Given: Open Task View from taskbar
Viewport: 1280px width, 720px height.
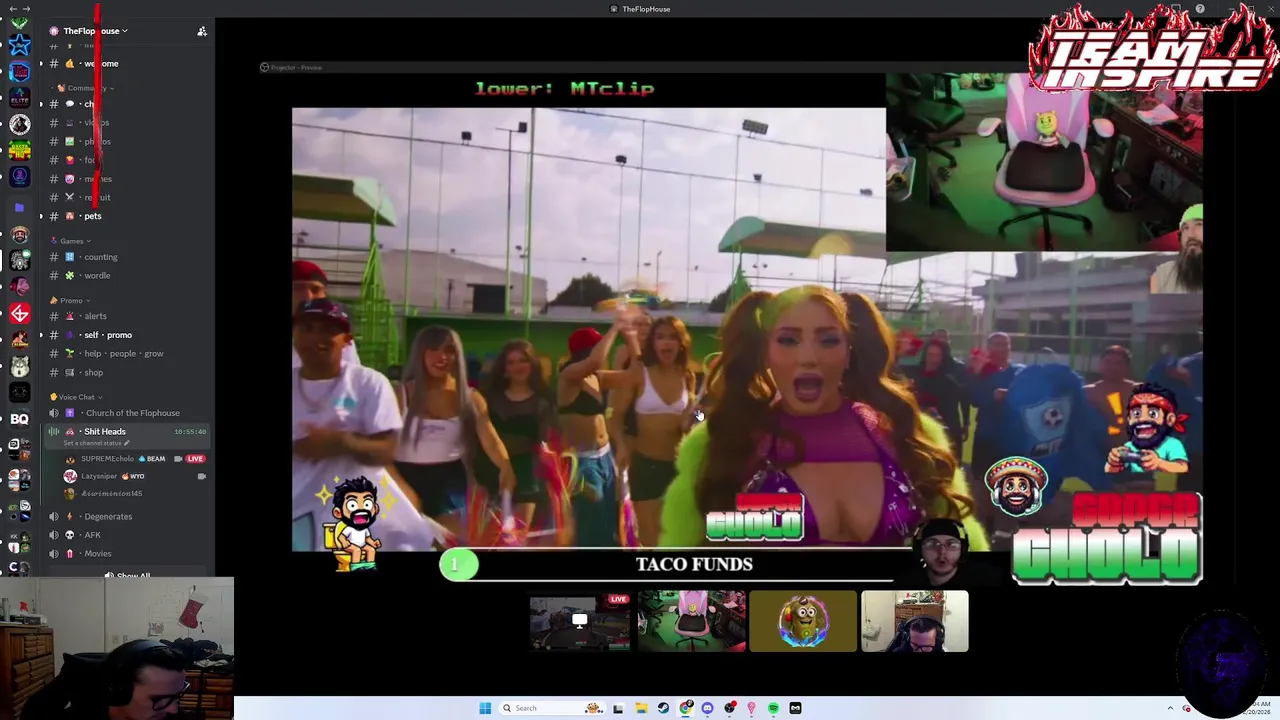Looking at the screenshot, I should 618,708.
